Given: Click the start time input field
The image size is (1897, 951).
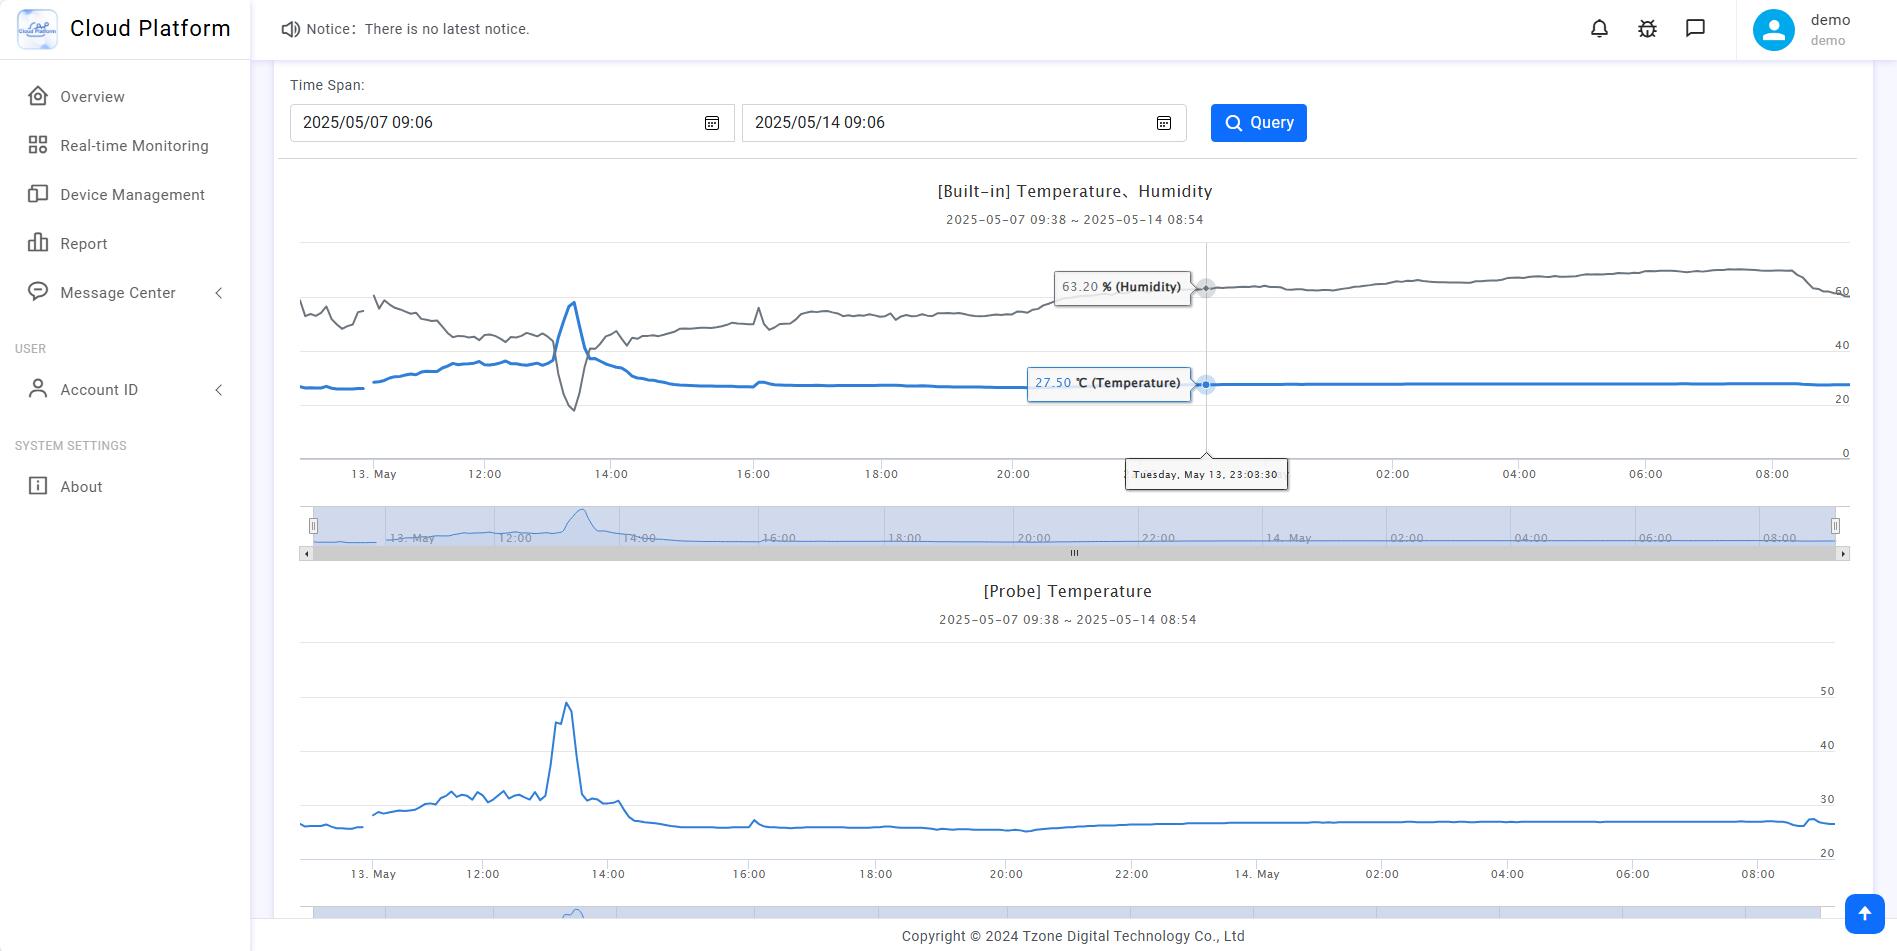Looking at the screenshot, I should pyautogui.click(x=495, y=123).
